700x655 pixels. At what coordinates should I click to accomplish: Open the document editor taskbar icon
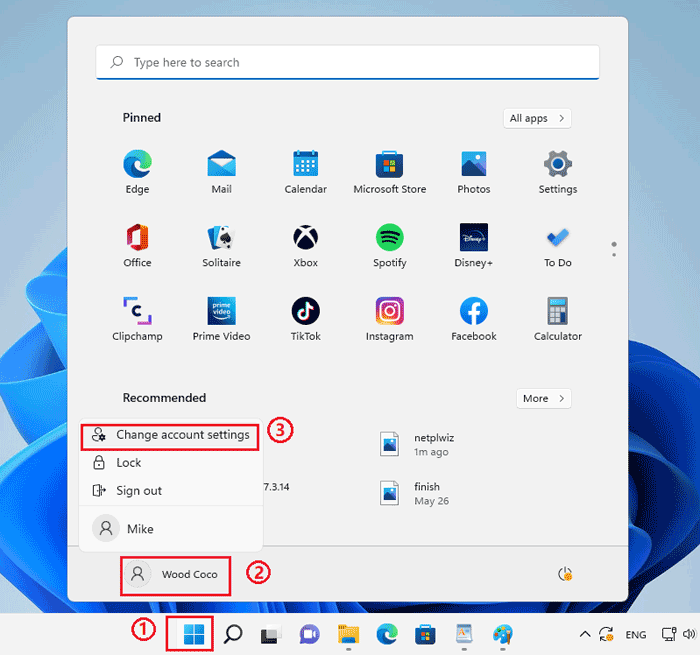464,634
